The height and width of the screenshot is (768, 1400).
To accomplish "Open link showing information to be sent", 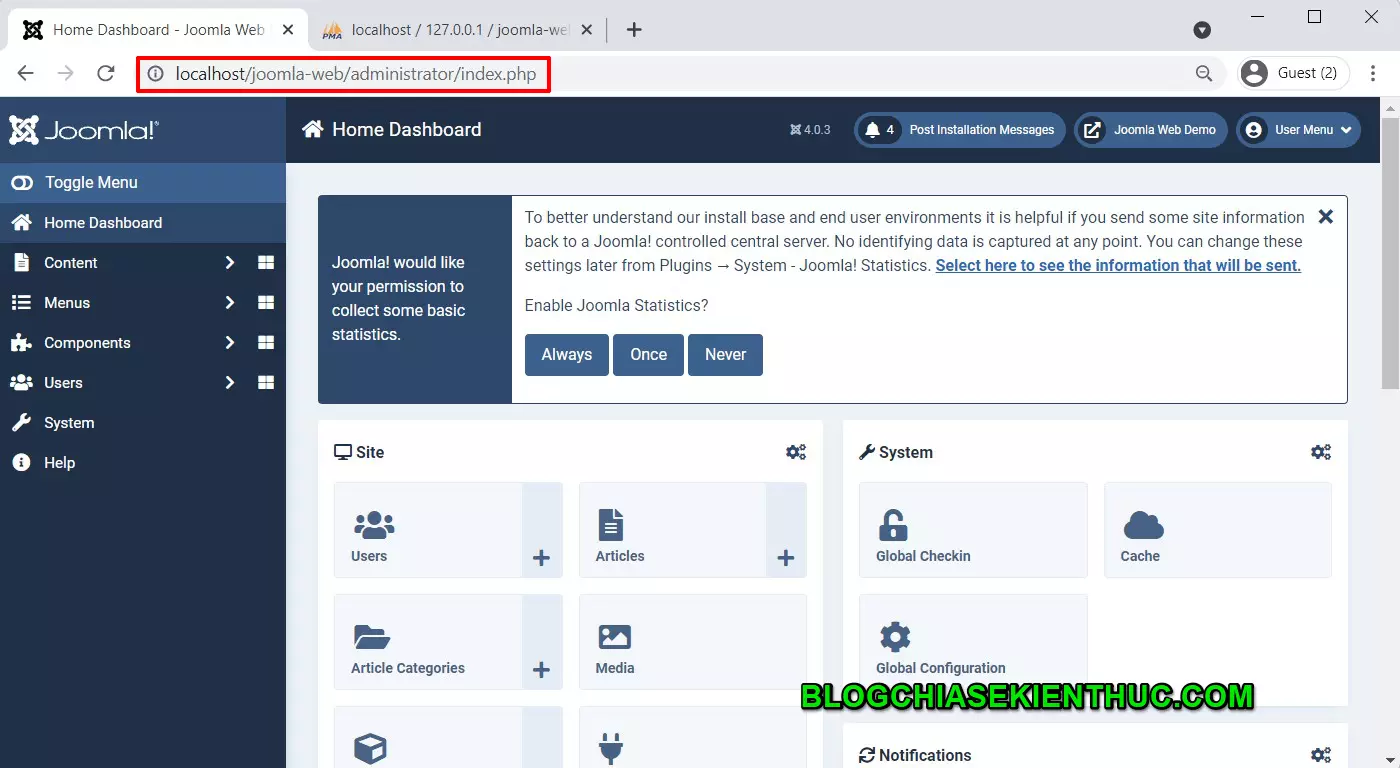I will (x=1118, y=265).
